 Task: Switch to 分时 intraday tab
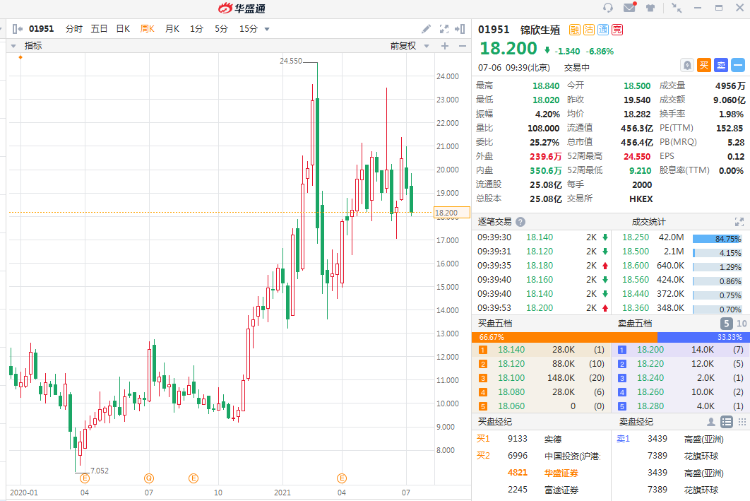click(74, 29)
